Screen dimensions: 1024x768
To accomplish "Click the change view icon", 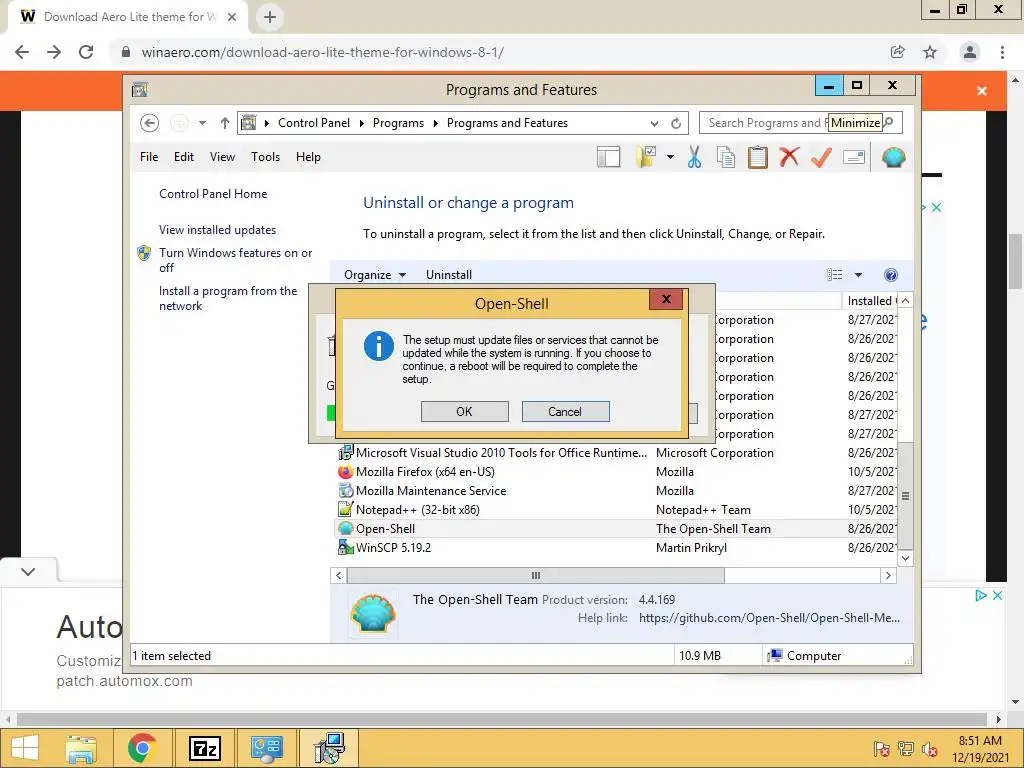I will click(835, 275).
